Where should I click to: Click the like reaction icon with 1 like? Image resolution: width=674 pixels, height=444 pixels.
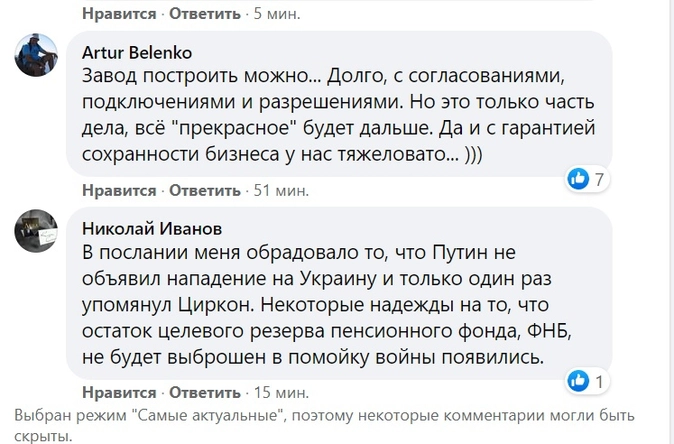click(x=578, y=381)
